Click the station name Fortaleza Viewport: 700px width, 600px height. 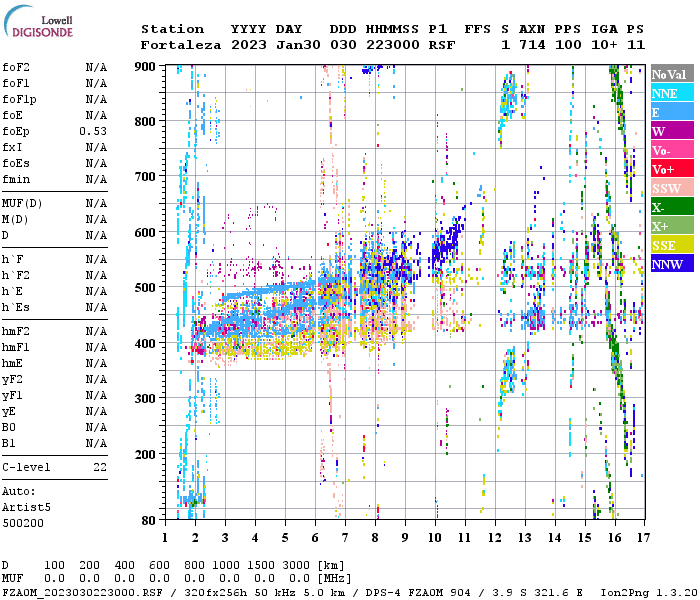click(x=181, y=45)
